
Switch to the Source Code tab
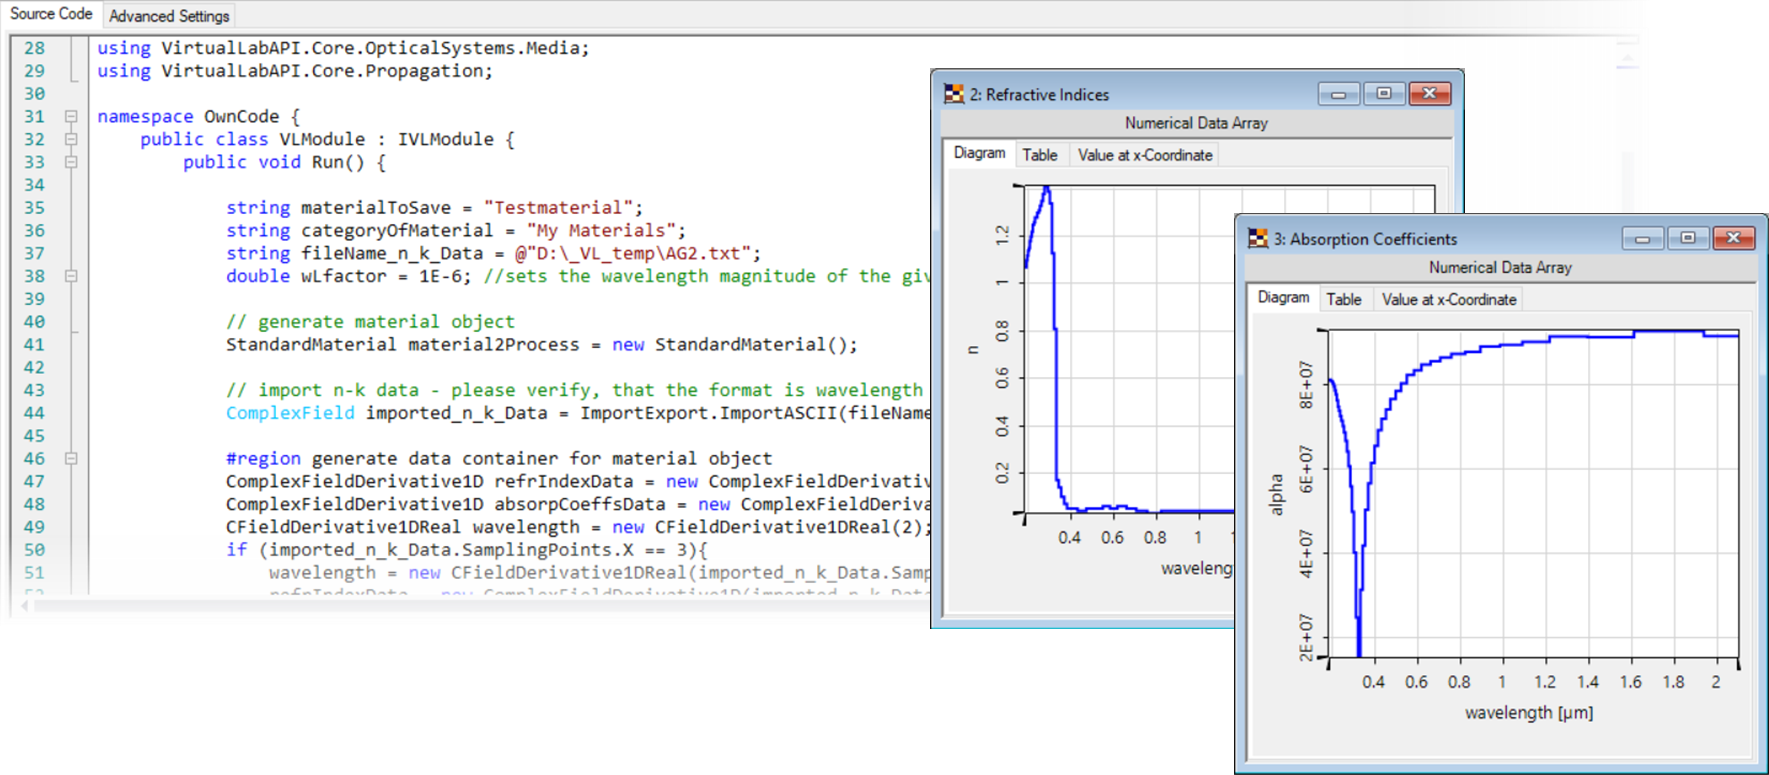click(x=51, y=14)
